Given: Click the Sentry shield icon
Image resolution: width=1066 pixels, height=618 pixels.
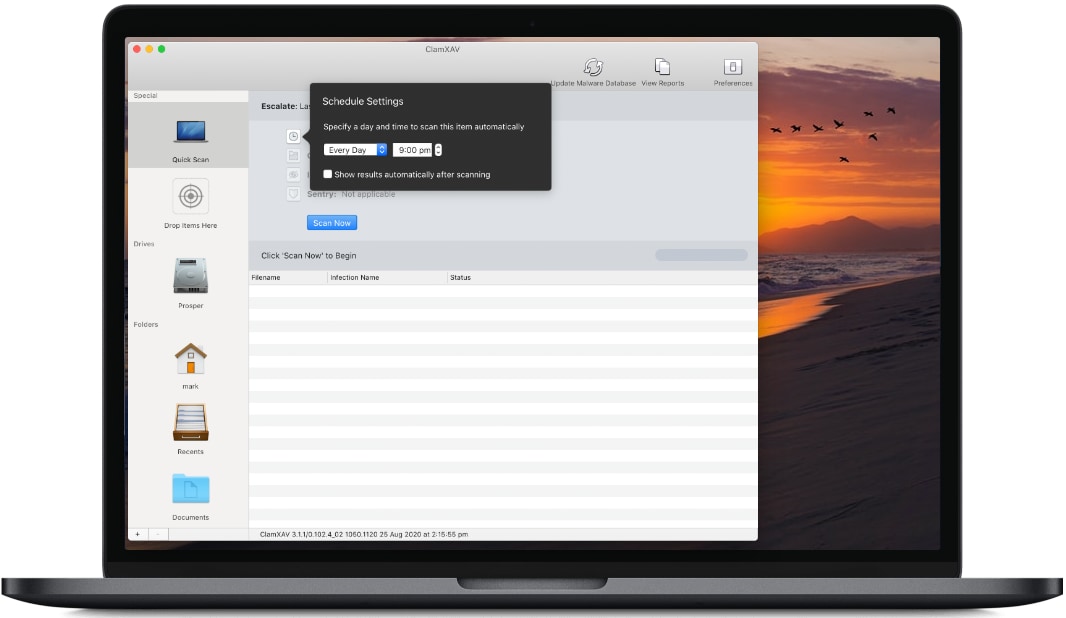Looking at the screenshot, I should point(293,193).
